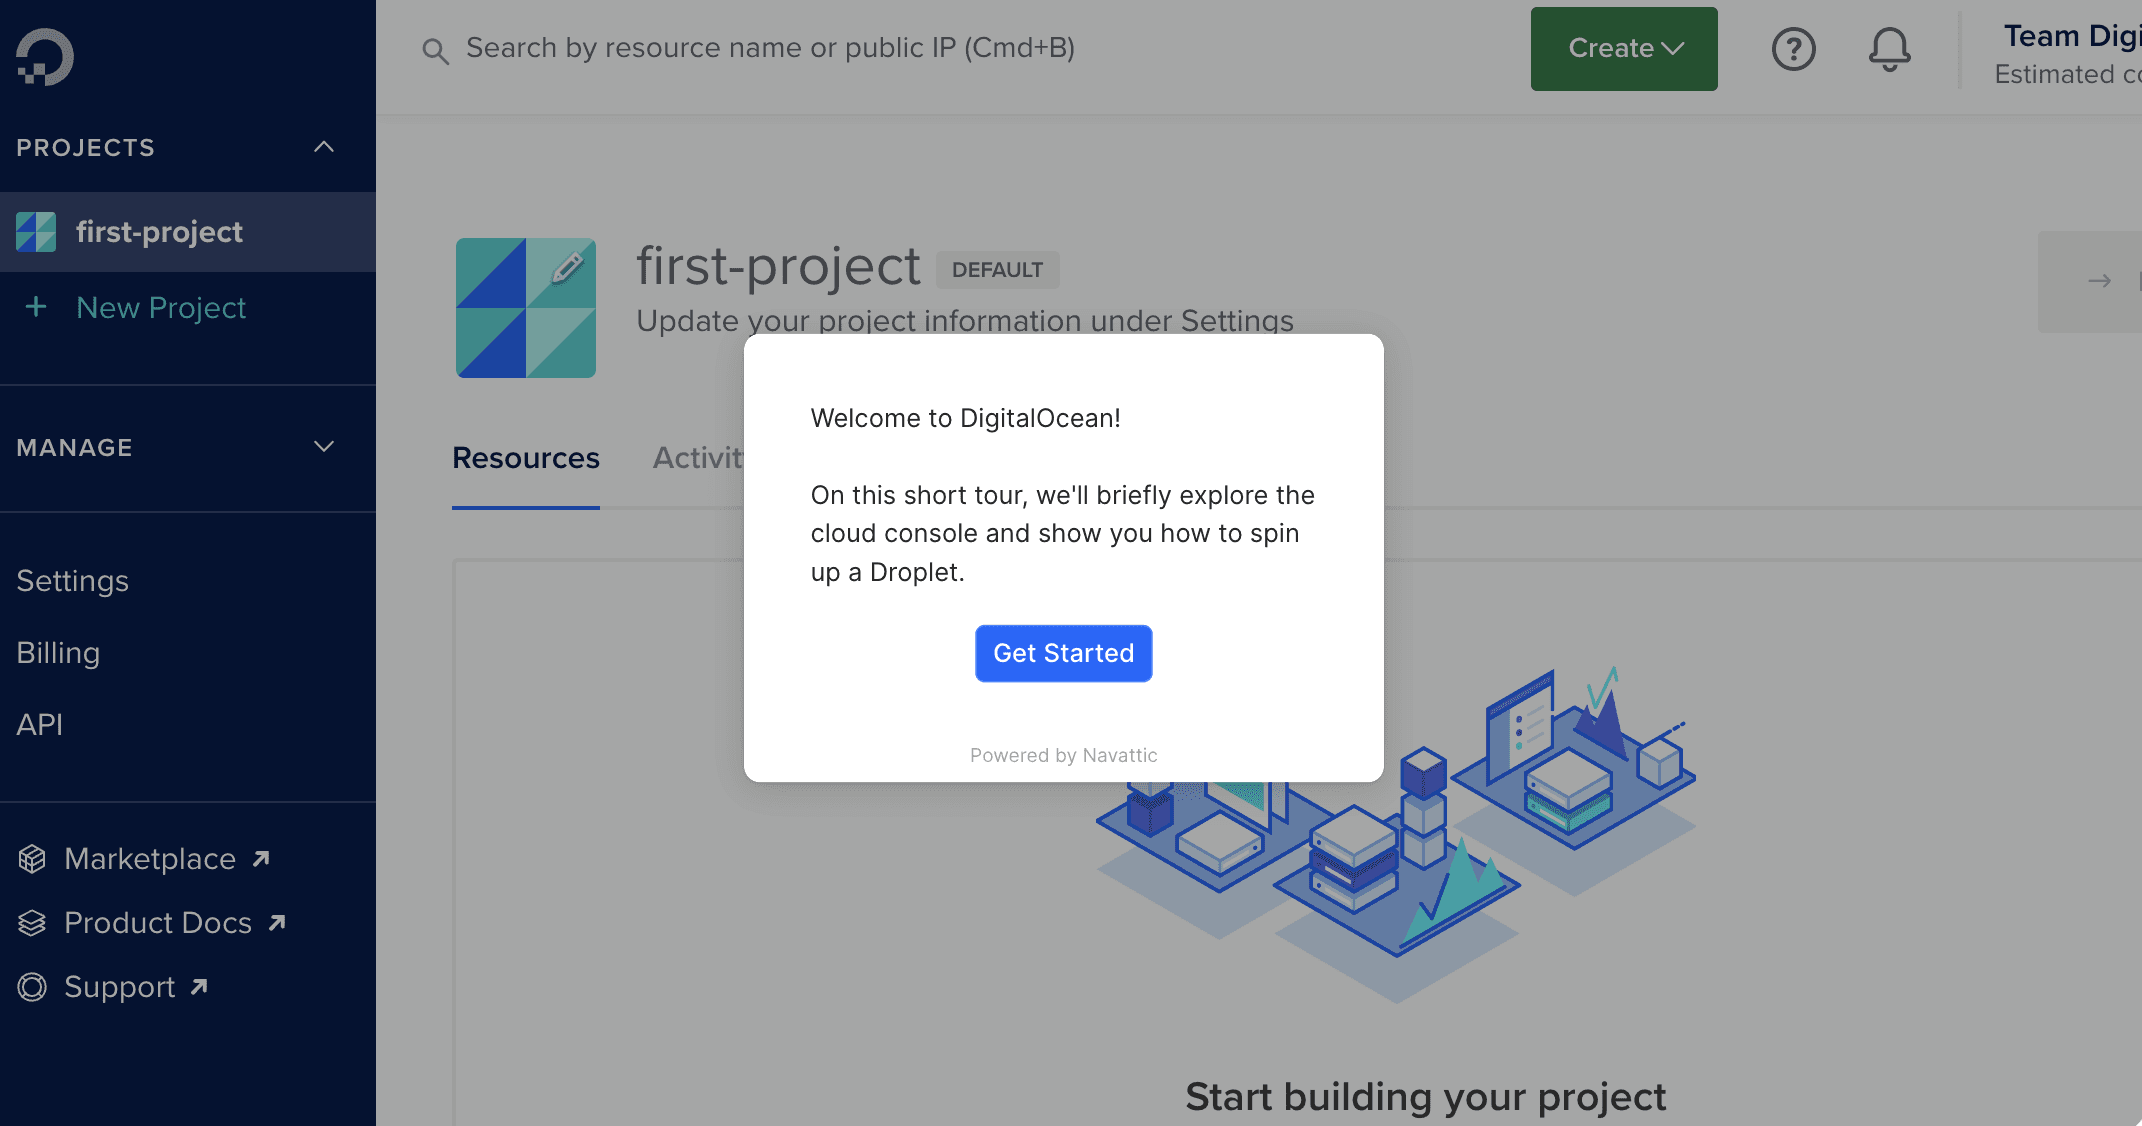The width and height of the screenshot is (2142, 1126).
Task: Open Billing in the sidebar
Action: (x=58, y=653)
